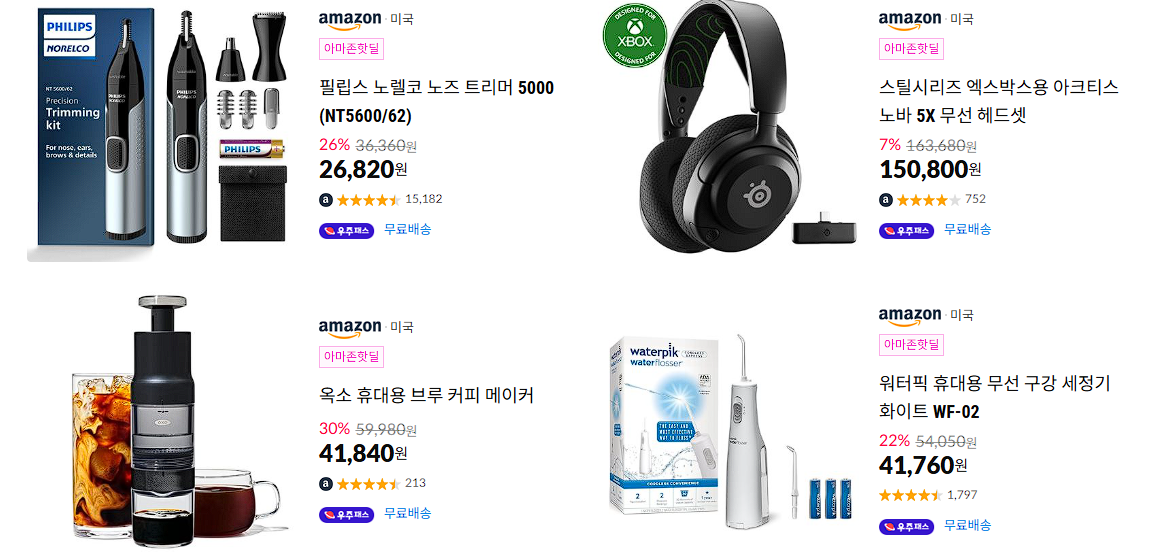Open the 스틸시리즈 엑스박스용 아크티스 노바 5X title link
1153x552 pixels.
point(999,101)
